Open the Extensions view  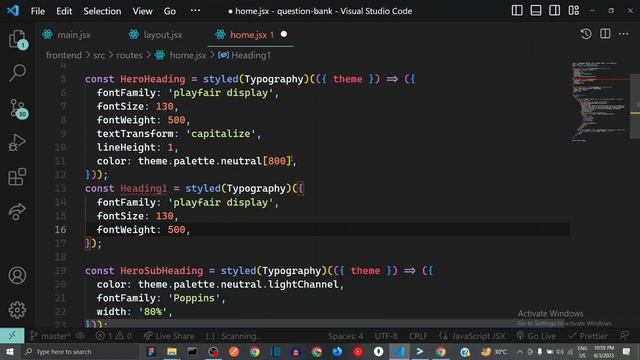tap(18, 177)
